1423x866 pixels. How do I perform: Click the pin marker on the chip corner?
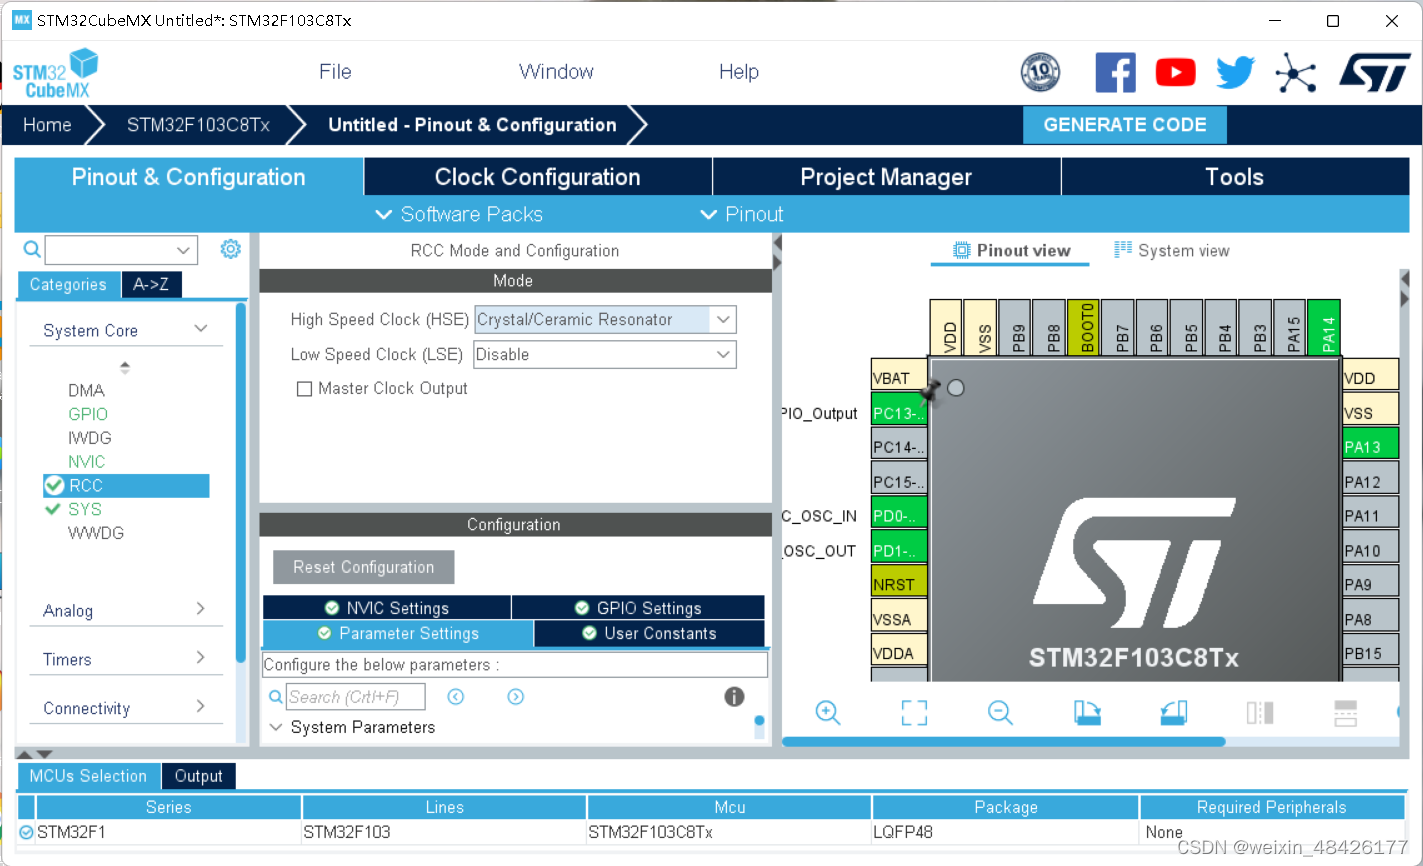[932, 391]
